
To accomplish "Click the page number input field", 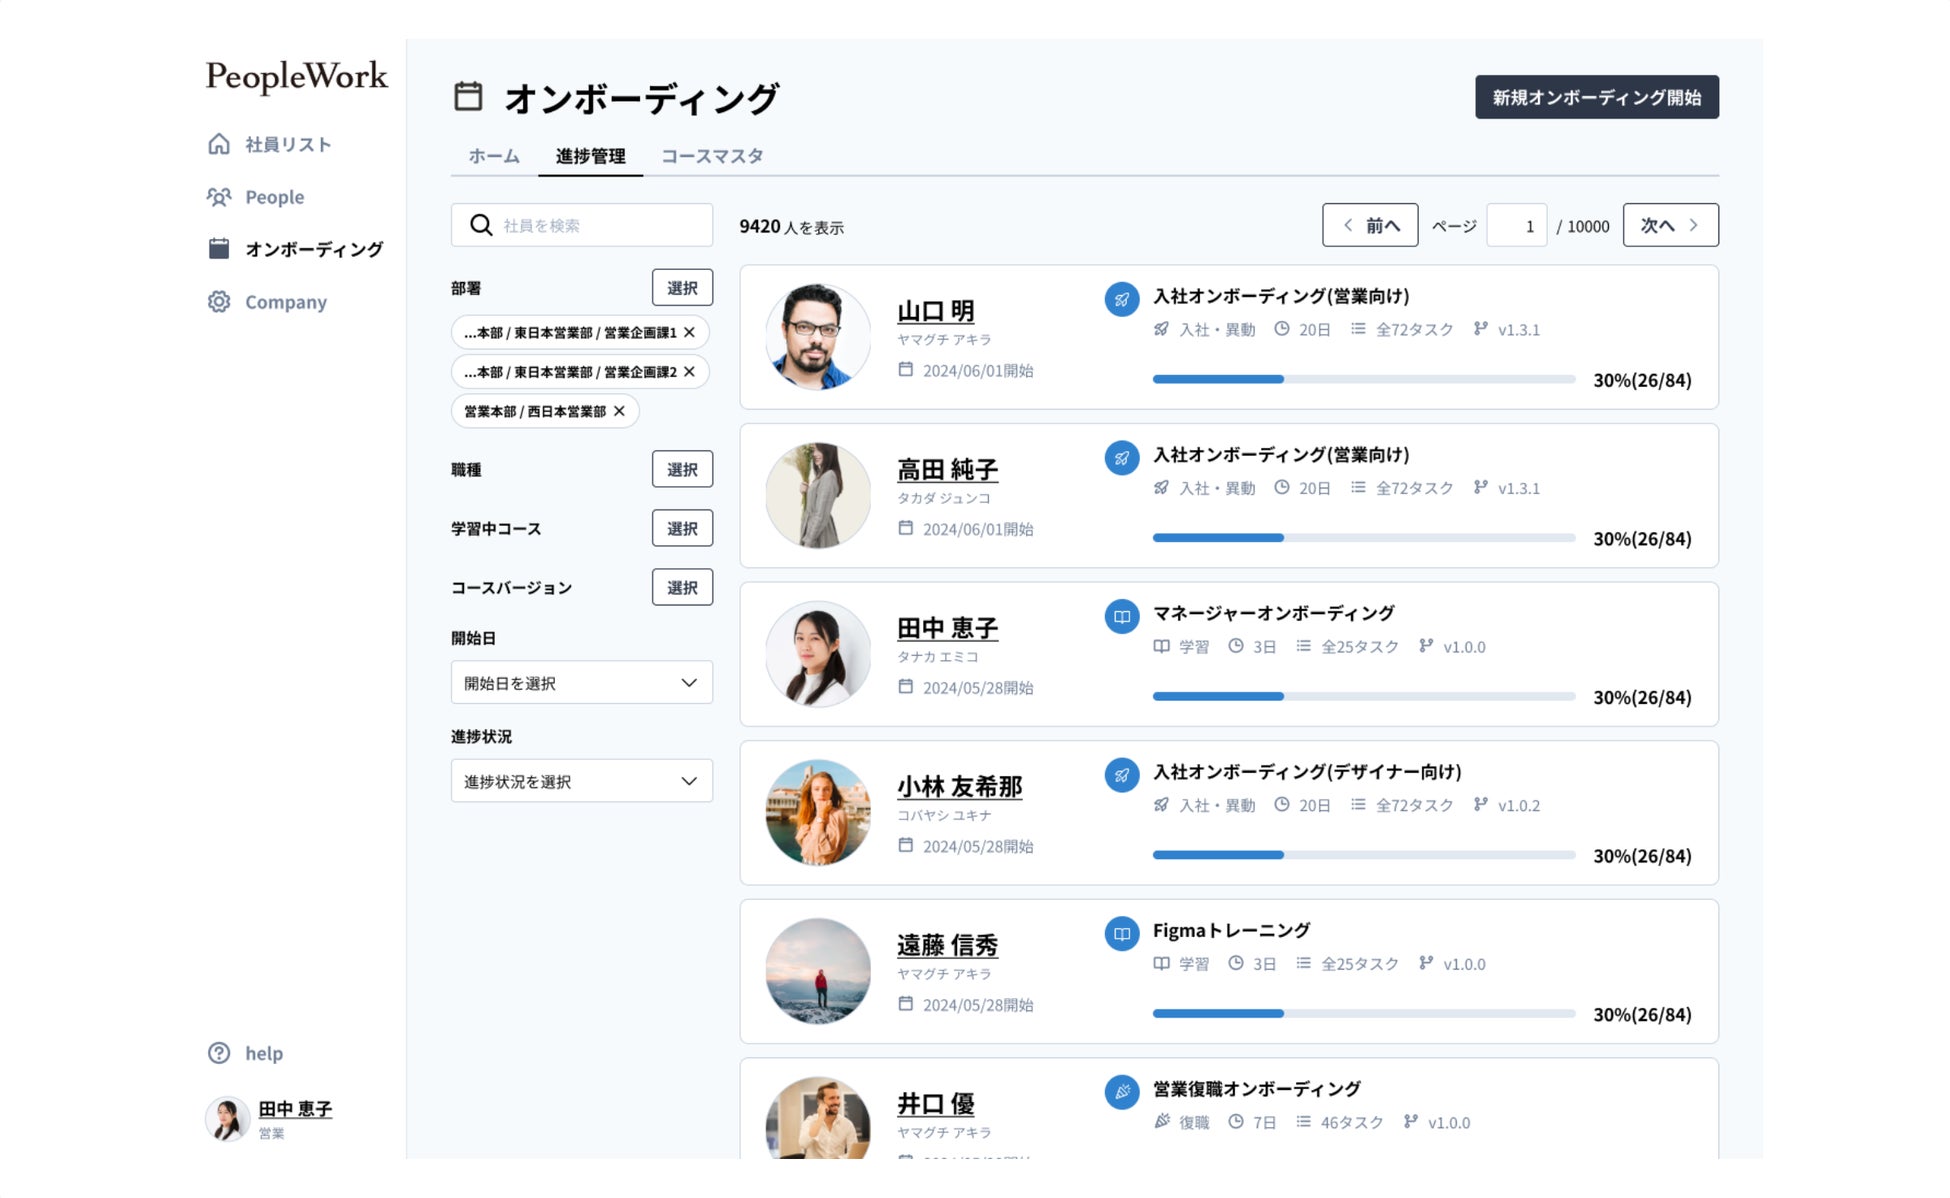I will click(1516, 226).
